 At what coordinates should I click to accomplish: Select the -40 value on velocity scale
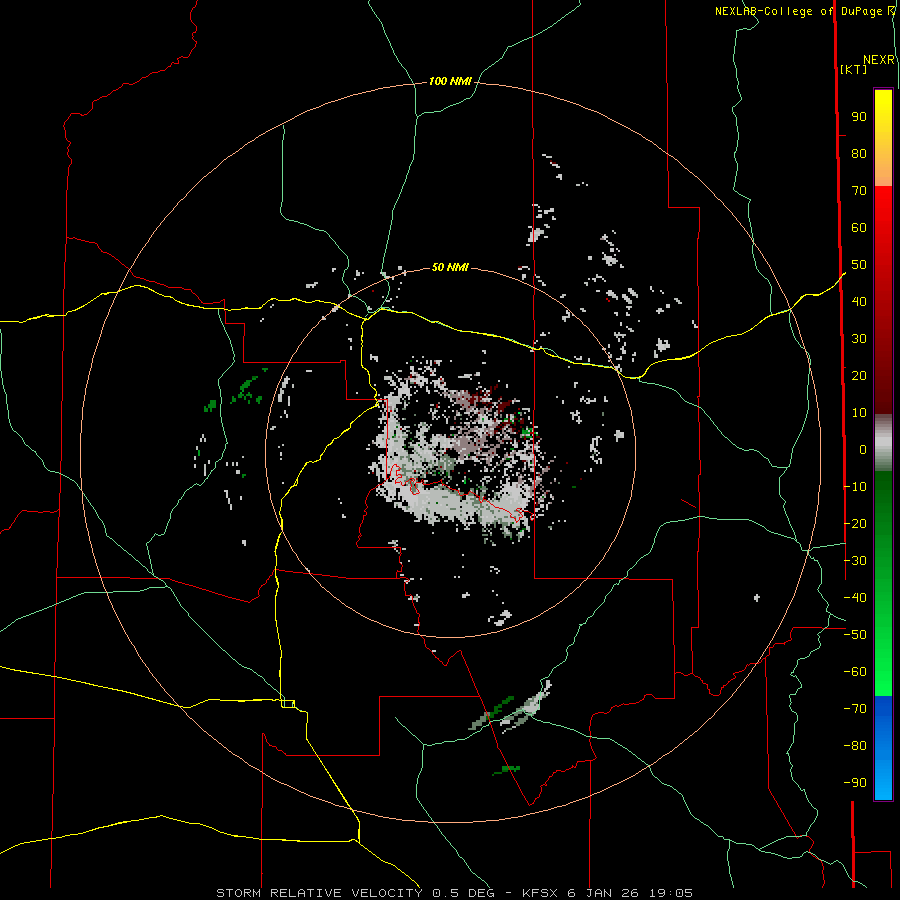point(855,598)
